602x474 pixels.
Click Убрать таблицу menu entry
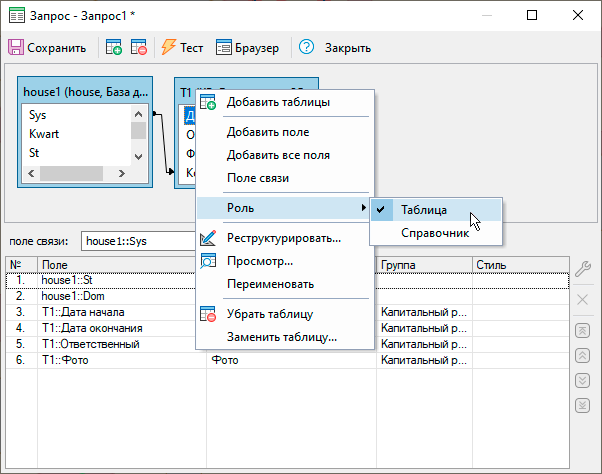tap(270, 314)
